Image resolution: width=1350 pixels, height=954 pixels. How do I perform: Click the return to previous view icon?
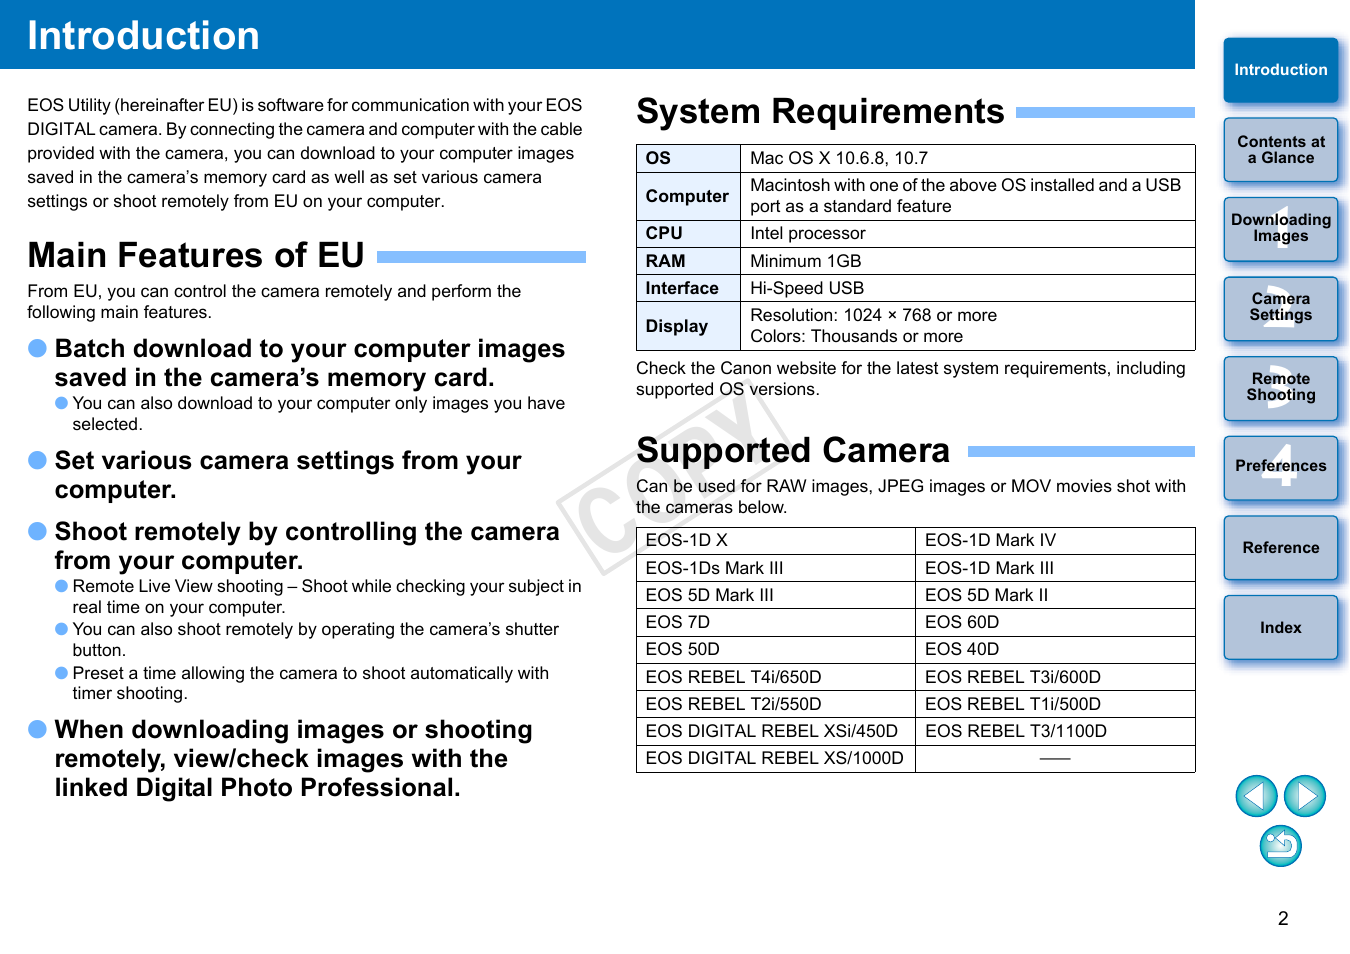1281,846
